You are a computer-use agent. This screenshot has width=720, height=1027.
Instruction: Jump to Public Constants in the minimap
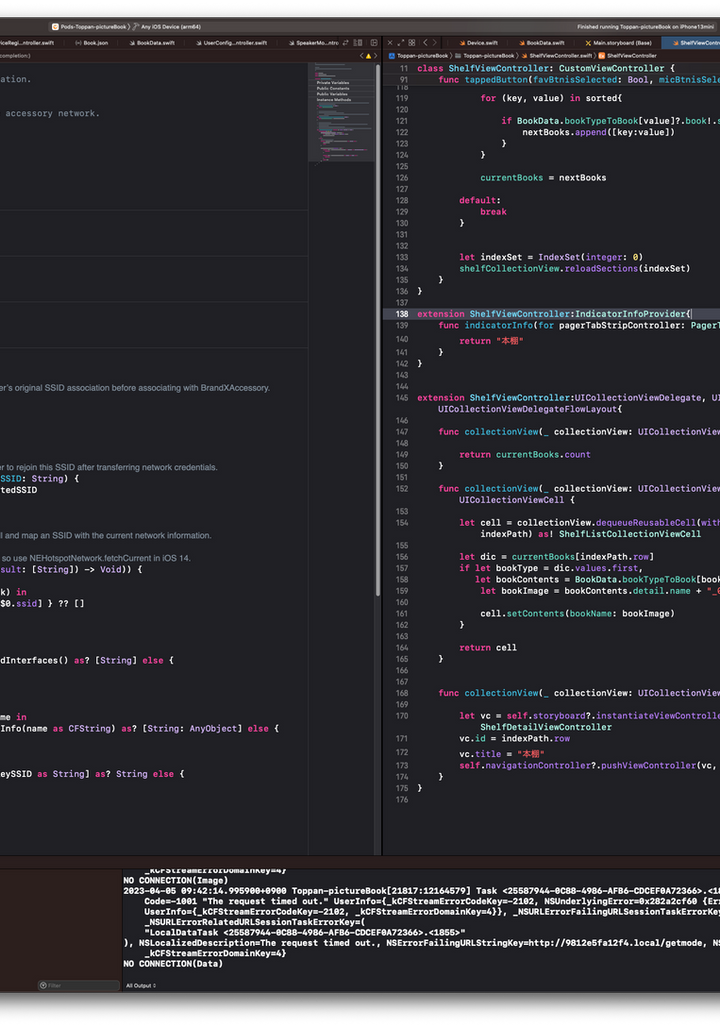pos(333,88)
